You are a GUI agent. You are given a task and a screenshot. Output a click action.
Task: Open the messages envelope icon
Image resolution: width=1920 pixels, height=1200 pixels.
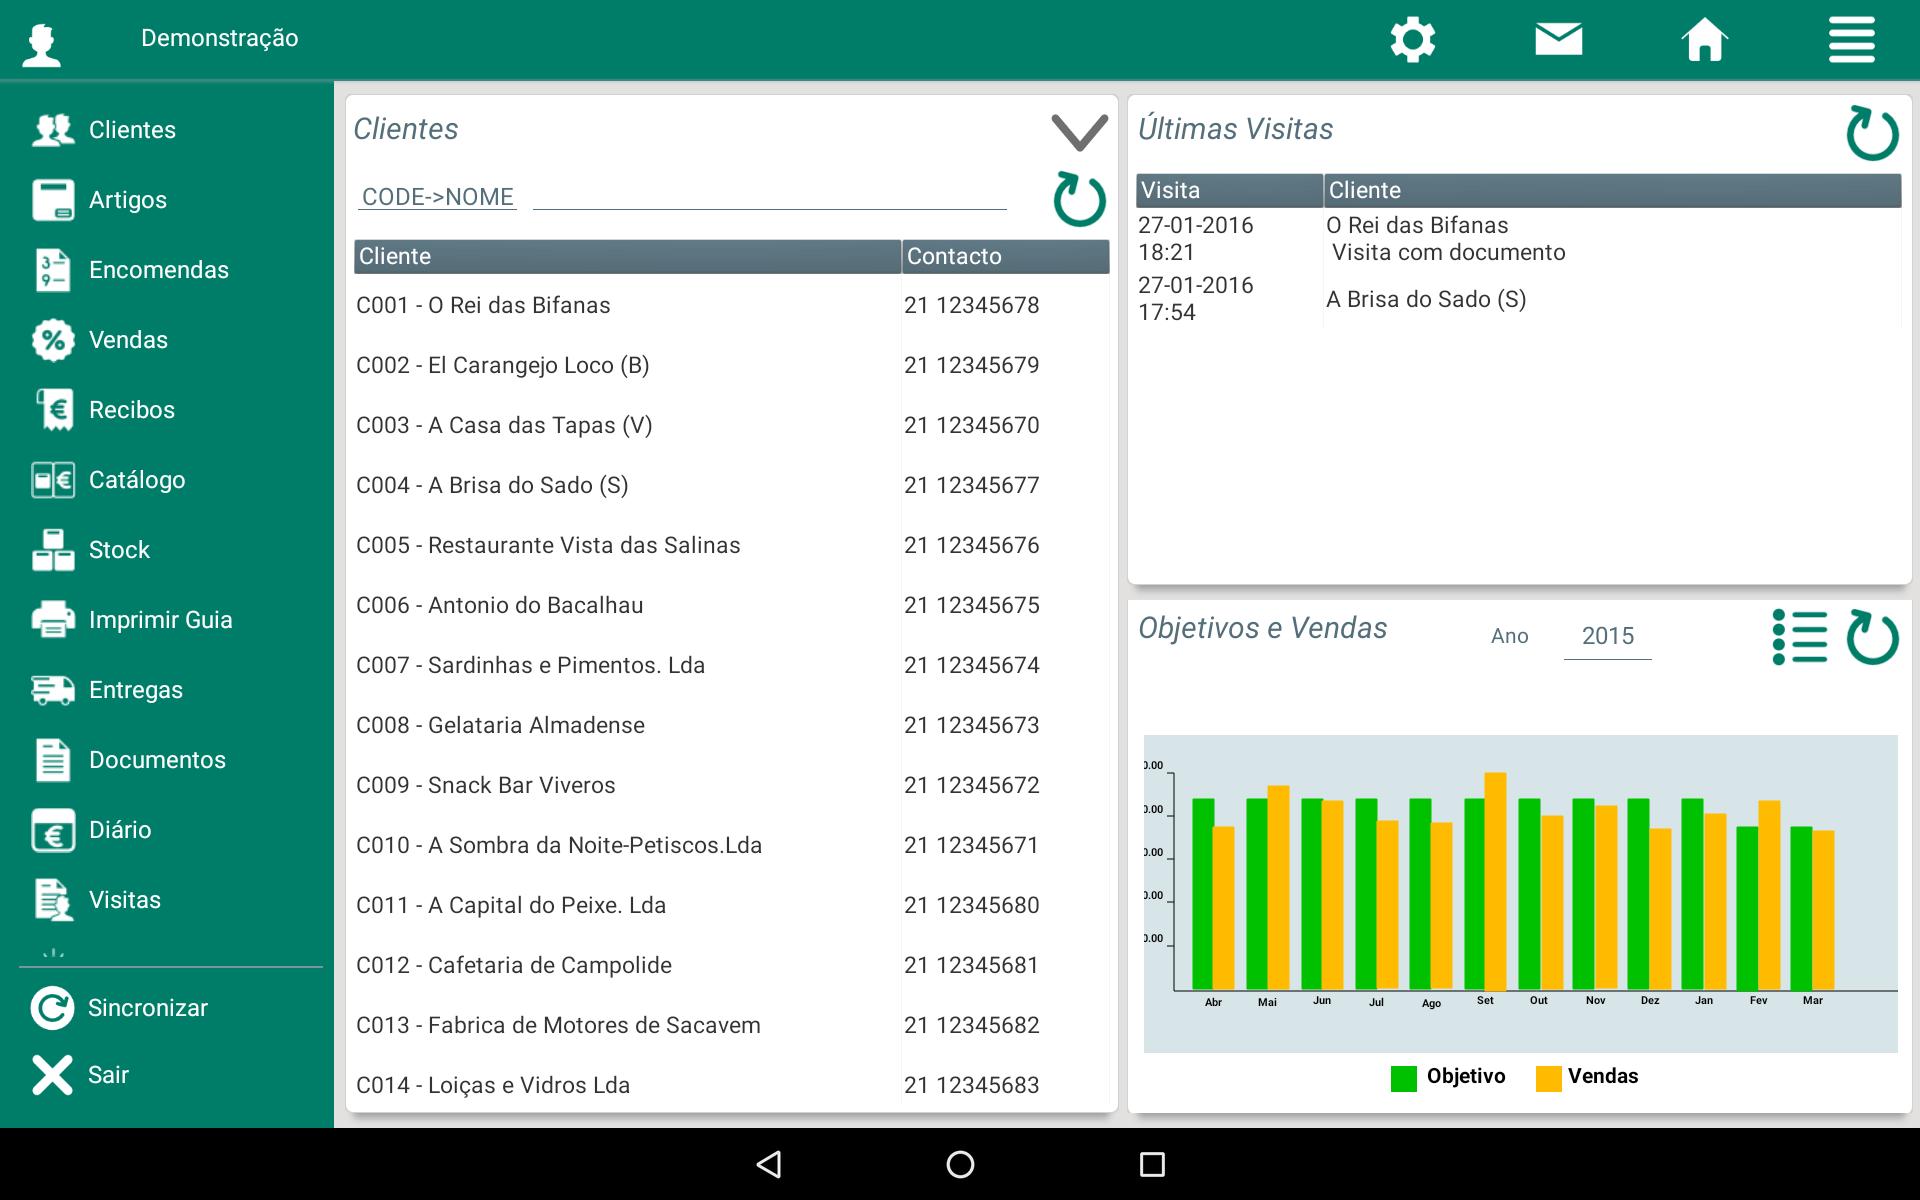click(x=1558, y=39)
